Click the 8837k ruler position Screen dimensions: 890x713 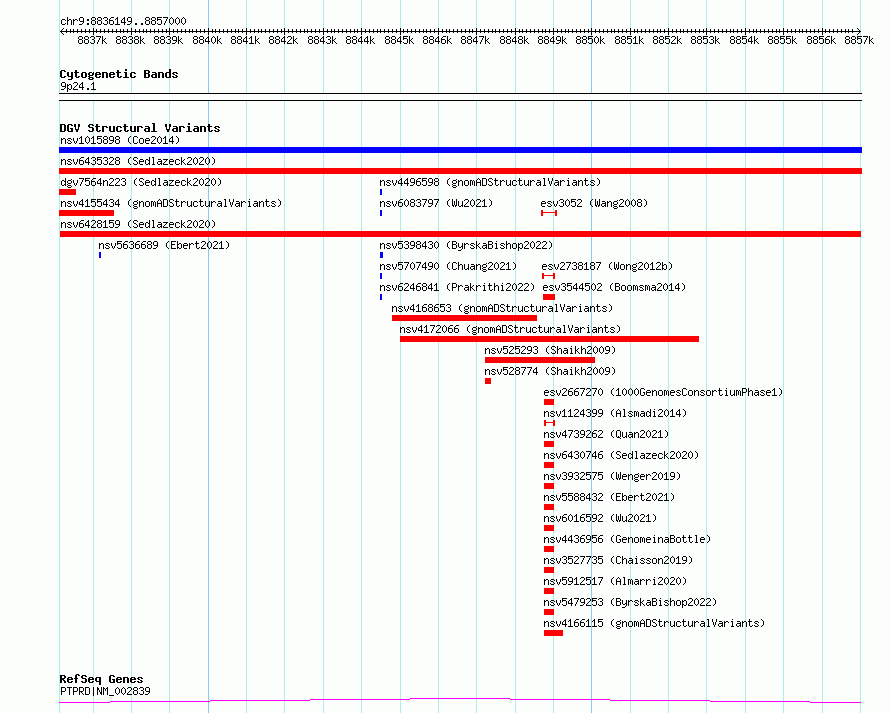pyautogui.click(x=92, y=40)
